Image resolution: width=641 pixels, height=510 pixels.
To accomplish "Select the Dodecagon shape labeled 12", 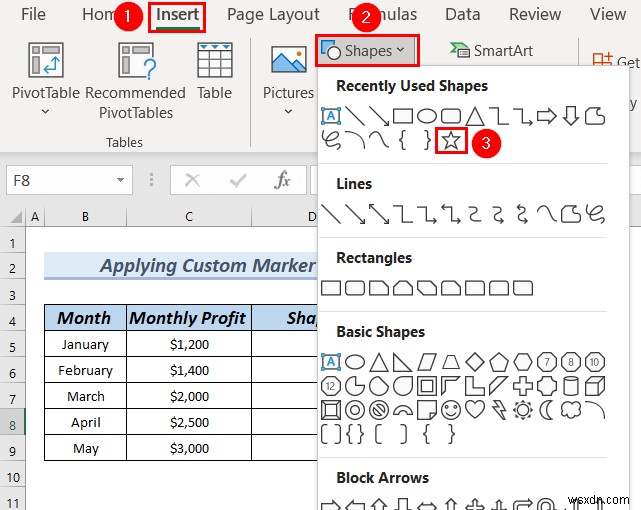I will click(331, 386).
